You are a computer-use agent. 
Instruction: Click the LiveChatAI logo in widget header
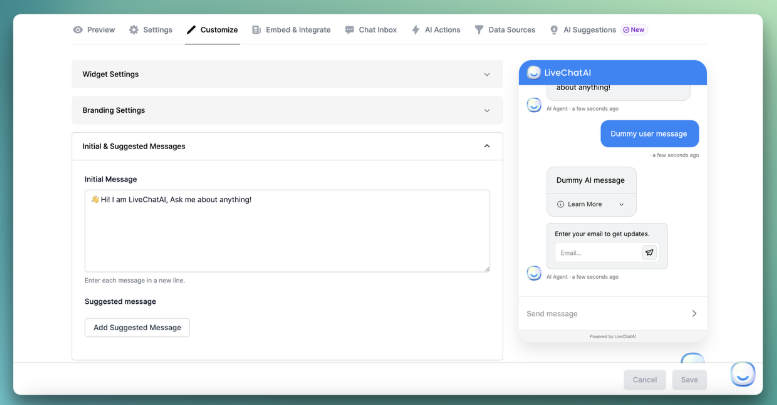534,72
